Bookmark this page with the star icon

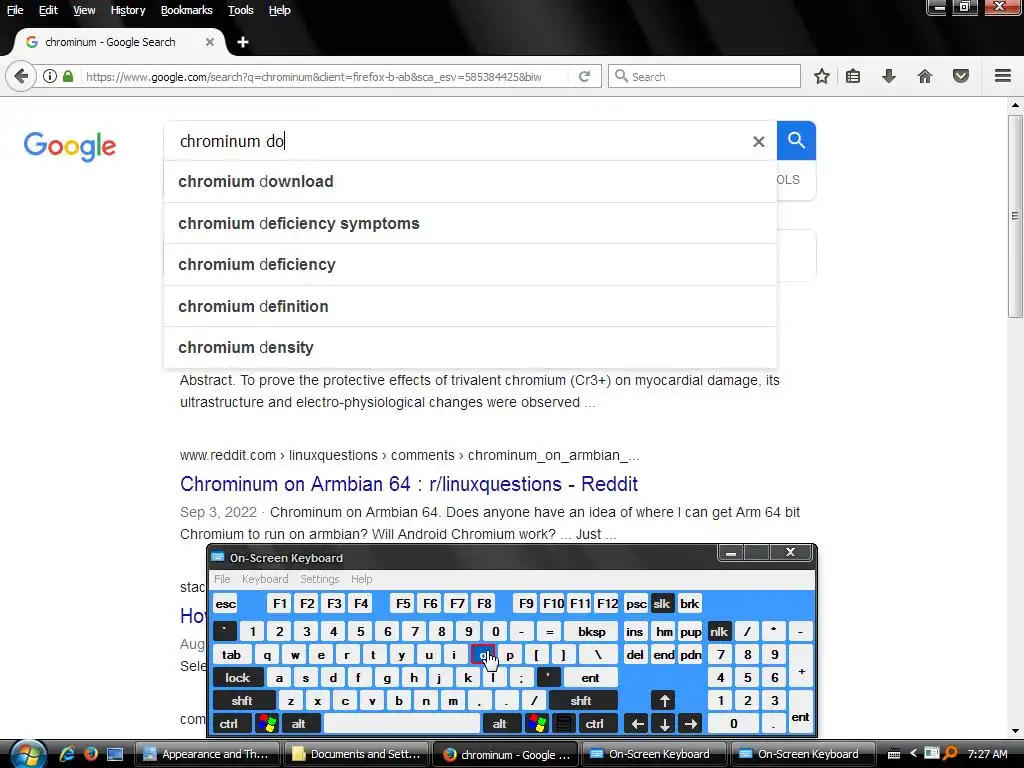coord(822,76)
